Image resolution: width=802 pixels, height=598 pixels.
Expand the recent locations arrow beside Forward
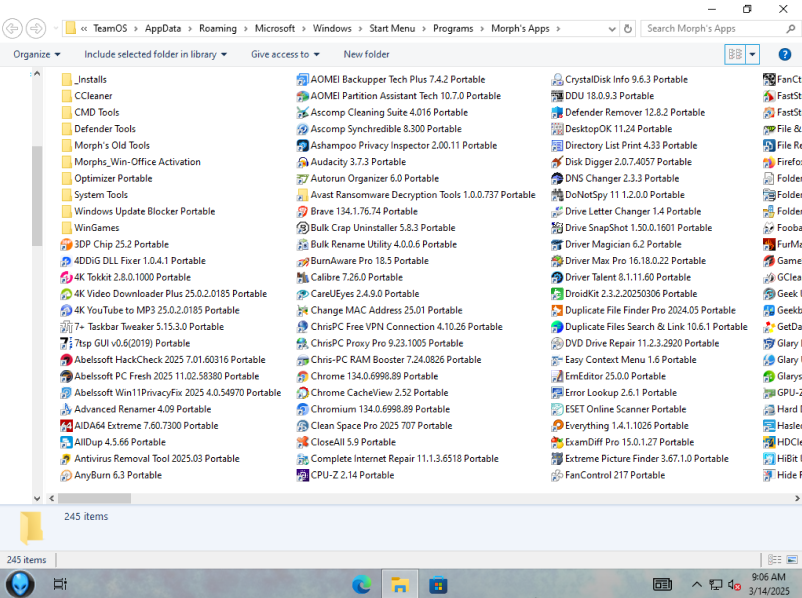click(x=56, y=28)
